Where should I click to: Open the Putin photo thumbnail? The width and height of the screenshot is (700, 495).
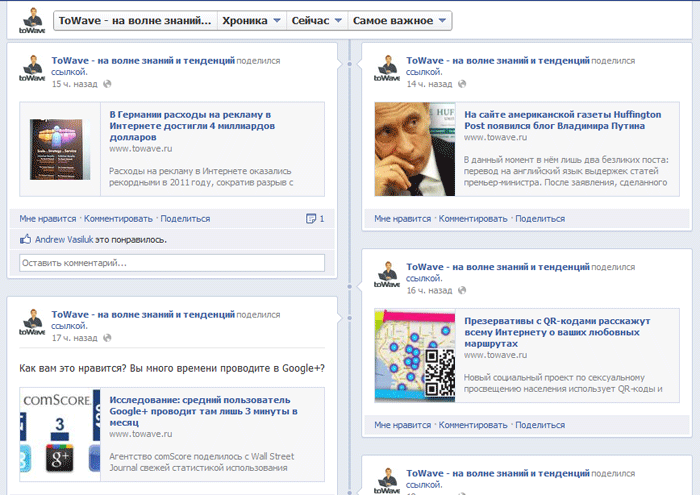click(415, 149)
